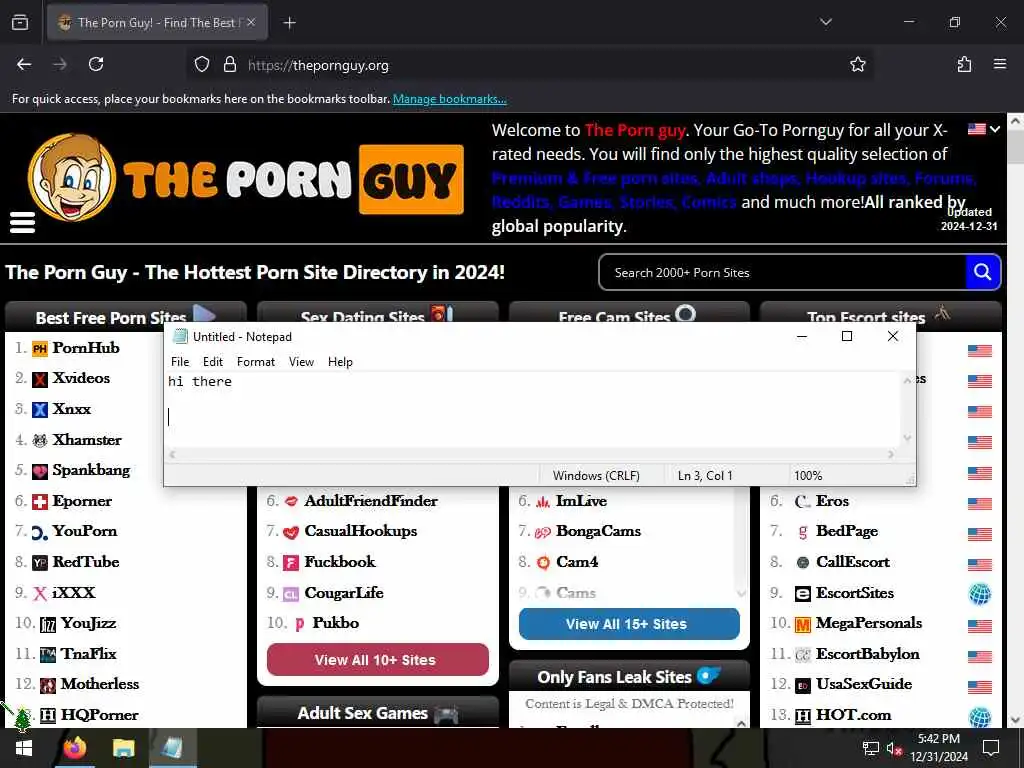Image resolution: width=1024 pixels, height=768 pixels.
Task: Reload the current page
Action: (96, 64)
